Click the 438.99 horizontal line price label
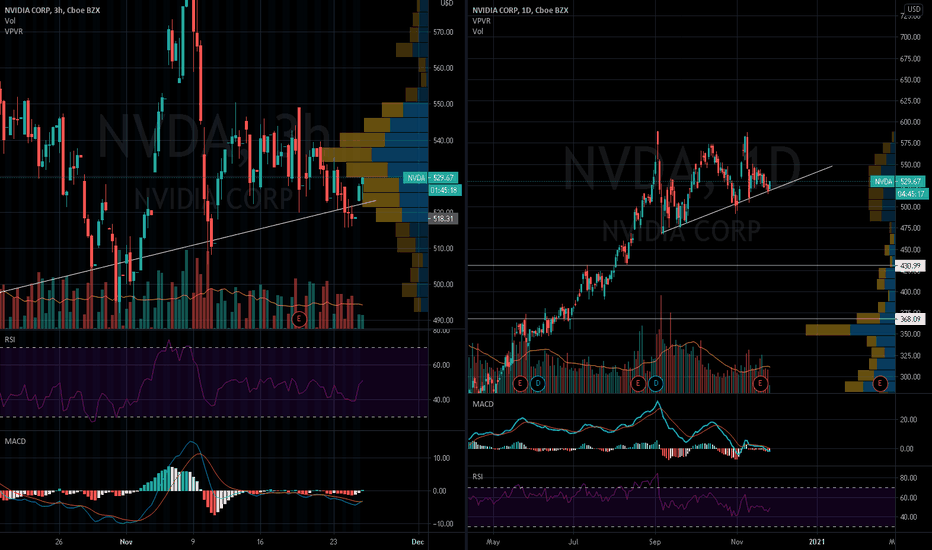Image resolution: width=932 pixels, height=550 pixels. pyautogui.click(x=909, y=266)
